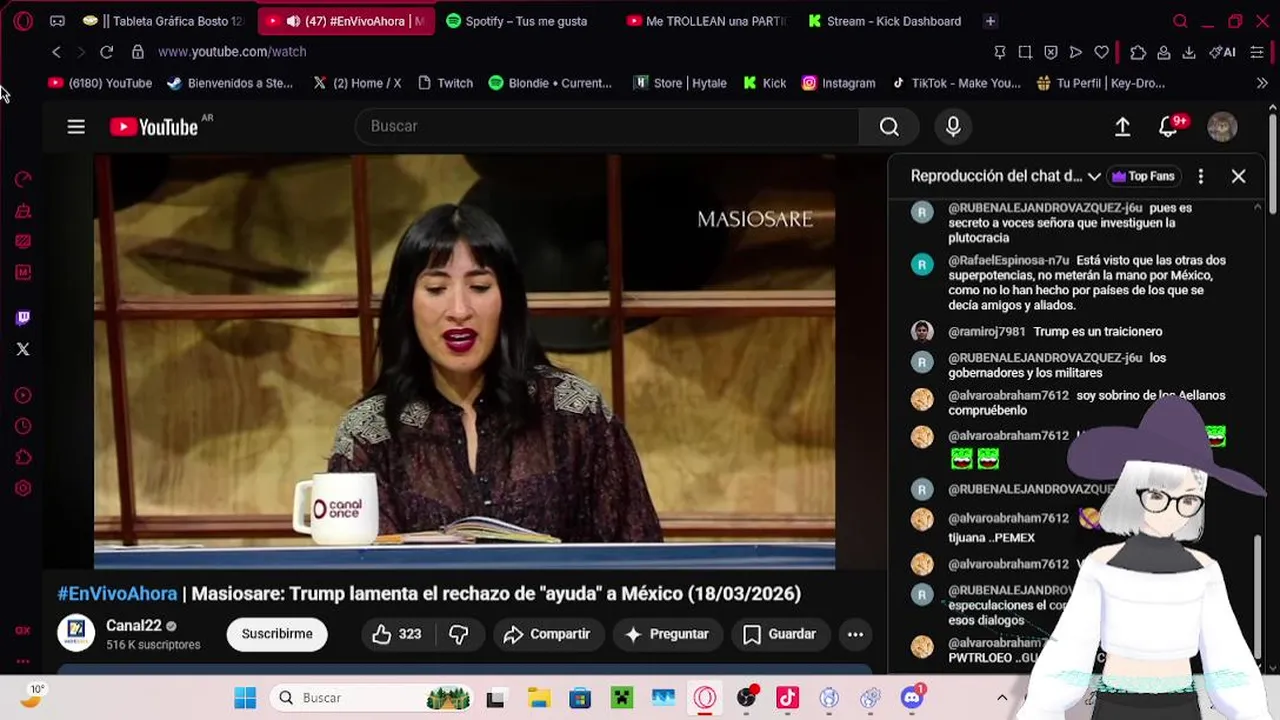This screenshot has width=1280, height=720.
Task: Submit with the YouTube search magnifier button
Action: tap(889, 126)
